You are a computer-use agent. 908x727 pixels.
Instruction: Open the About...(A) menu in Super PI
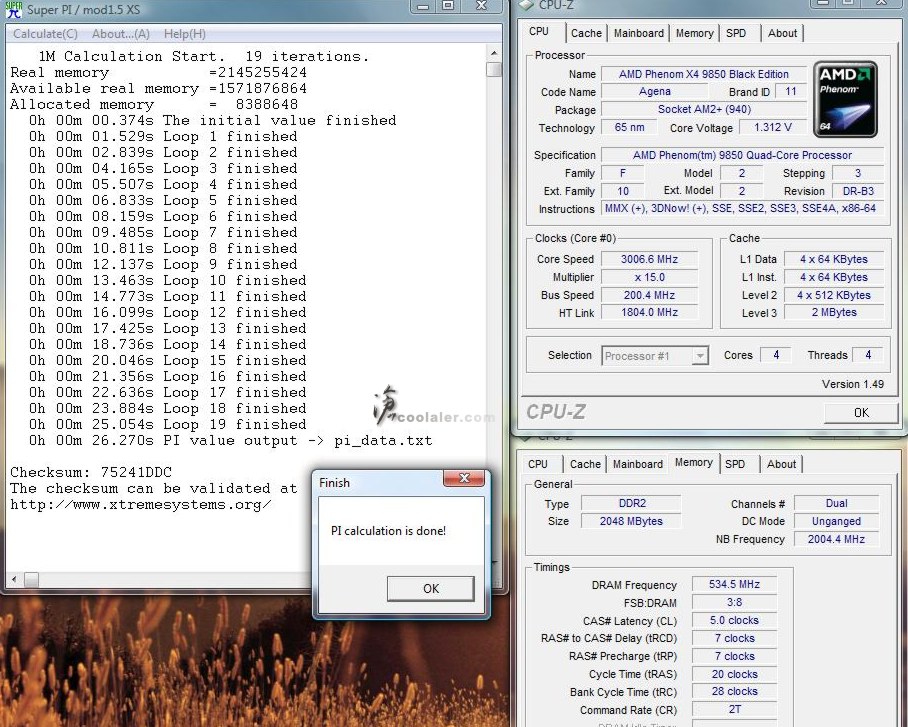click(x=120, y=34)
